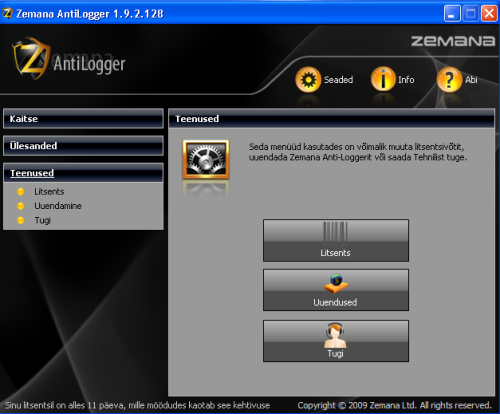Click the Info label text
Screen dimensions: 500x414
tap(406, 80)
